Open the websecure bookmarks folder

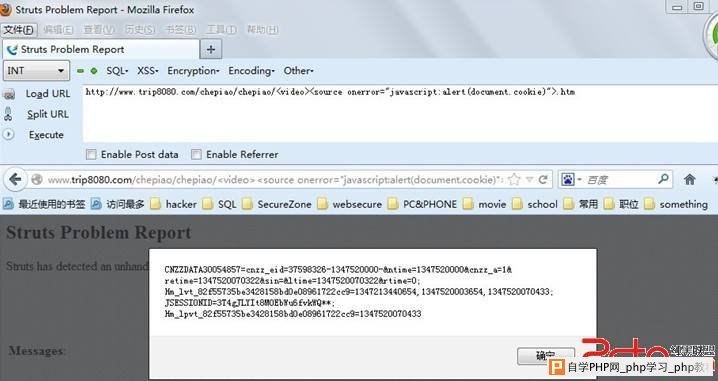[349, 204]
